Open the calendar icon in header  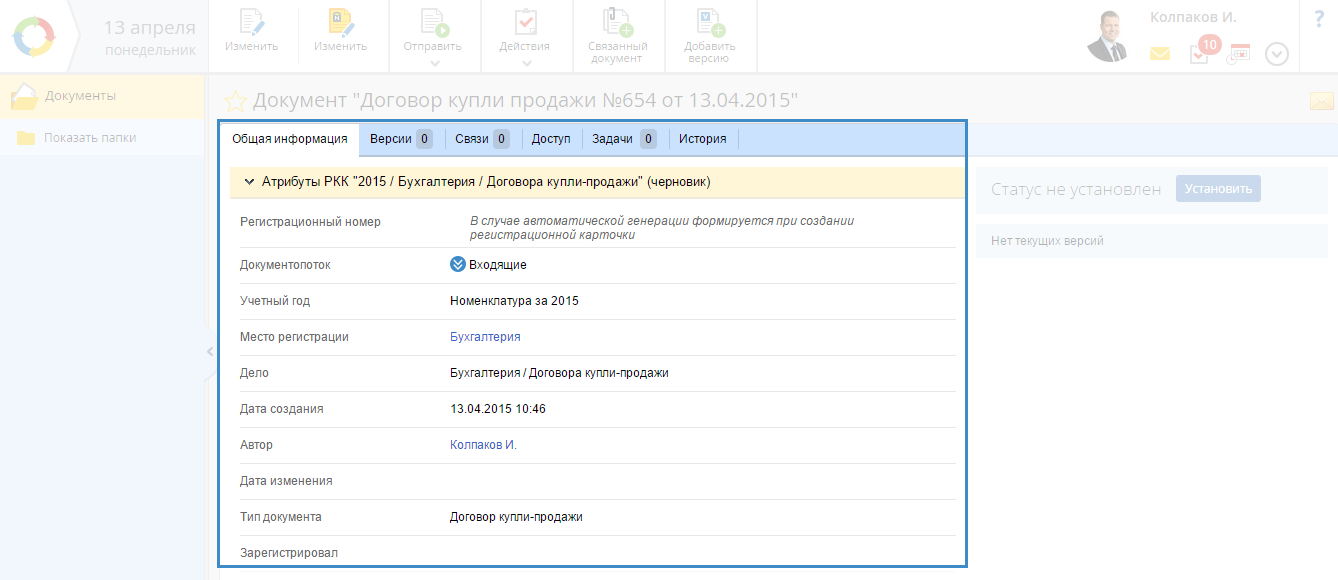[1239, 54]
